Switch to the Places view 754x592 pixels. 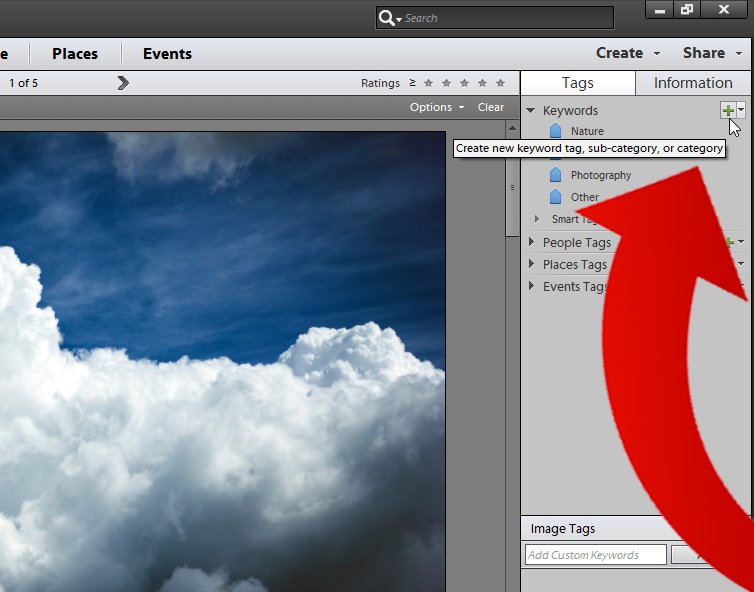[75, 53]
